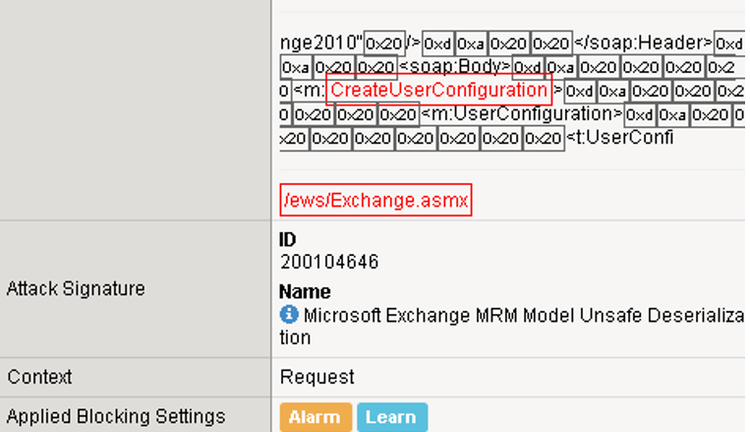750x432 pixels.
Task: Click the blue Learn button
Action: click(x=391, y=417)
